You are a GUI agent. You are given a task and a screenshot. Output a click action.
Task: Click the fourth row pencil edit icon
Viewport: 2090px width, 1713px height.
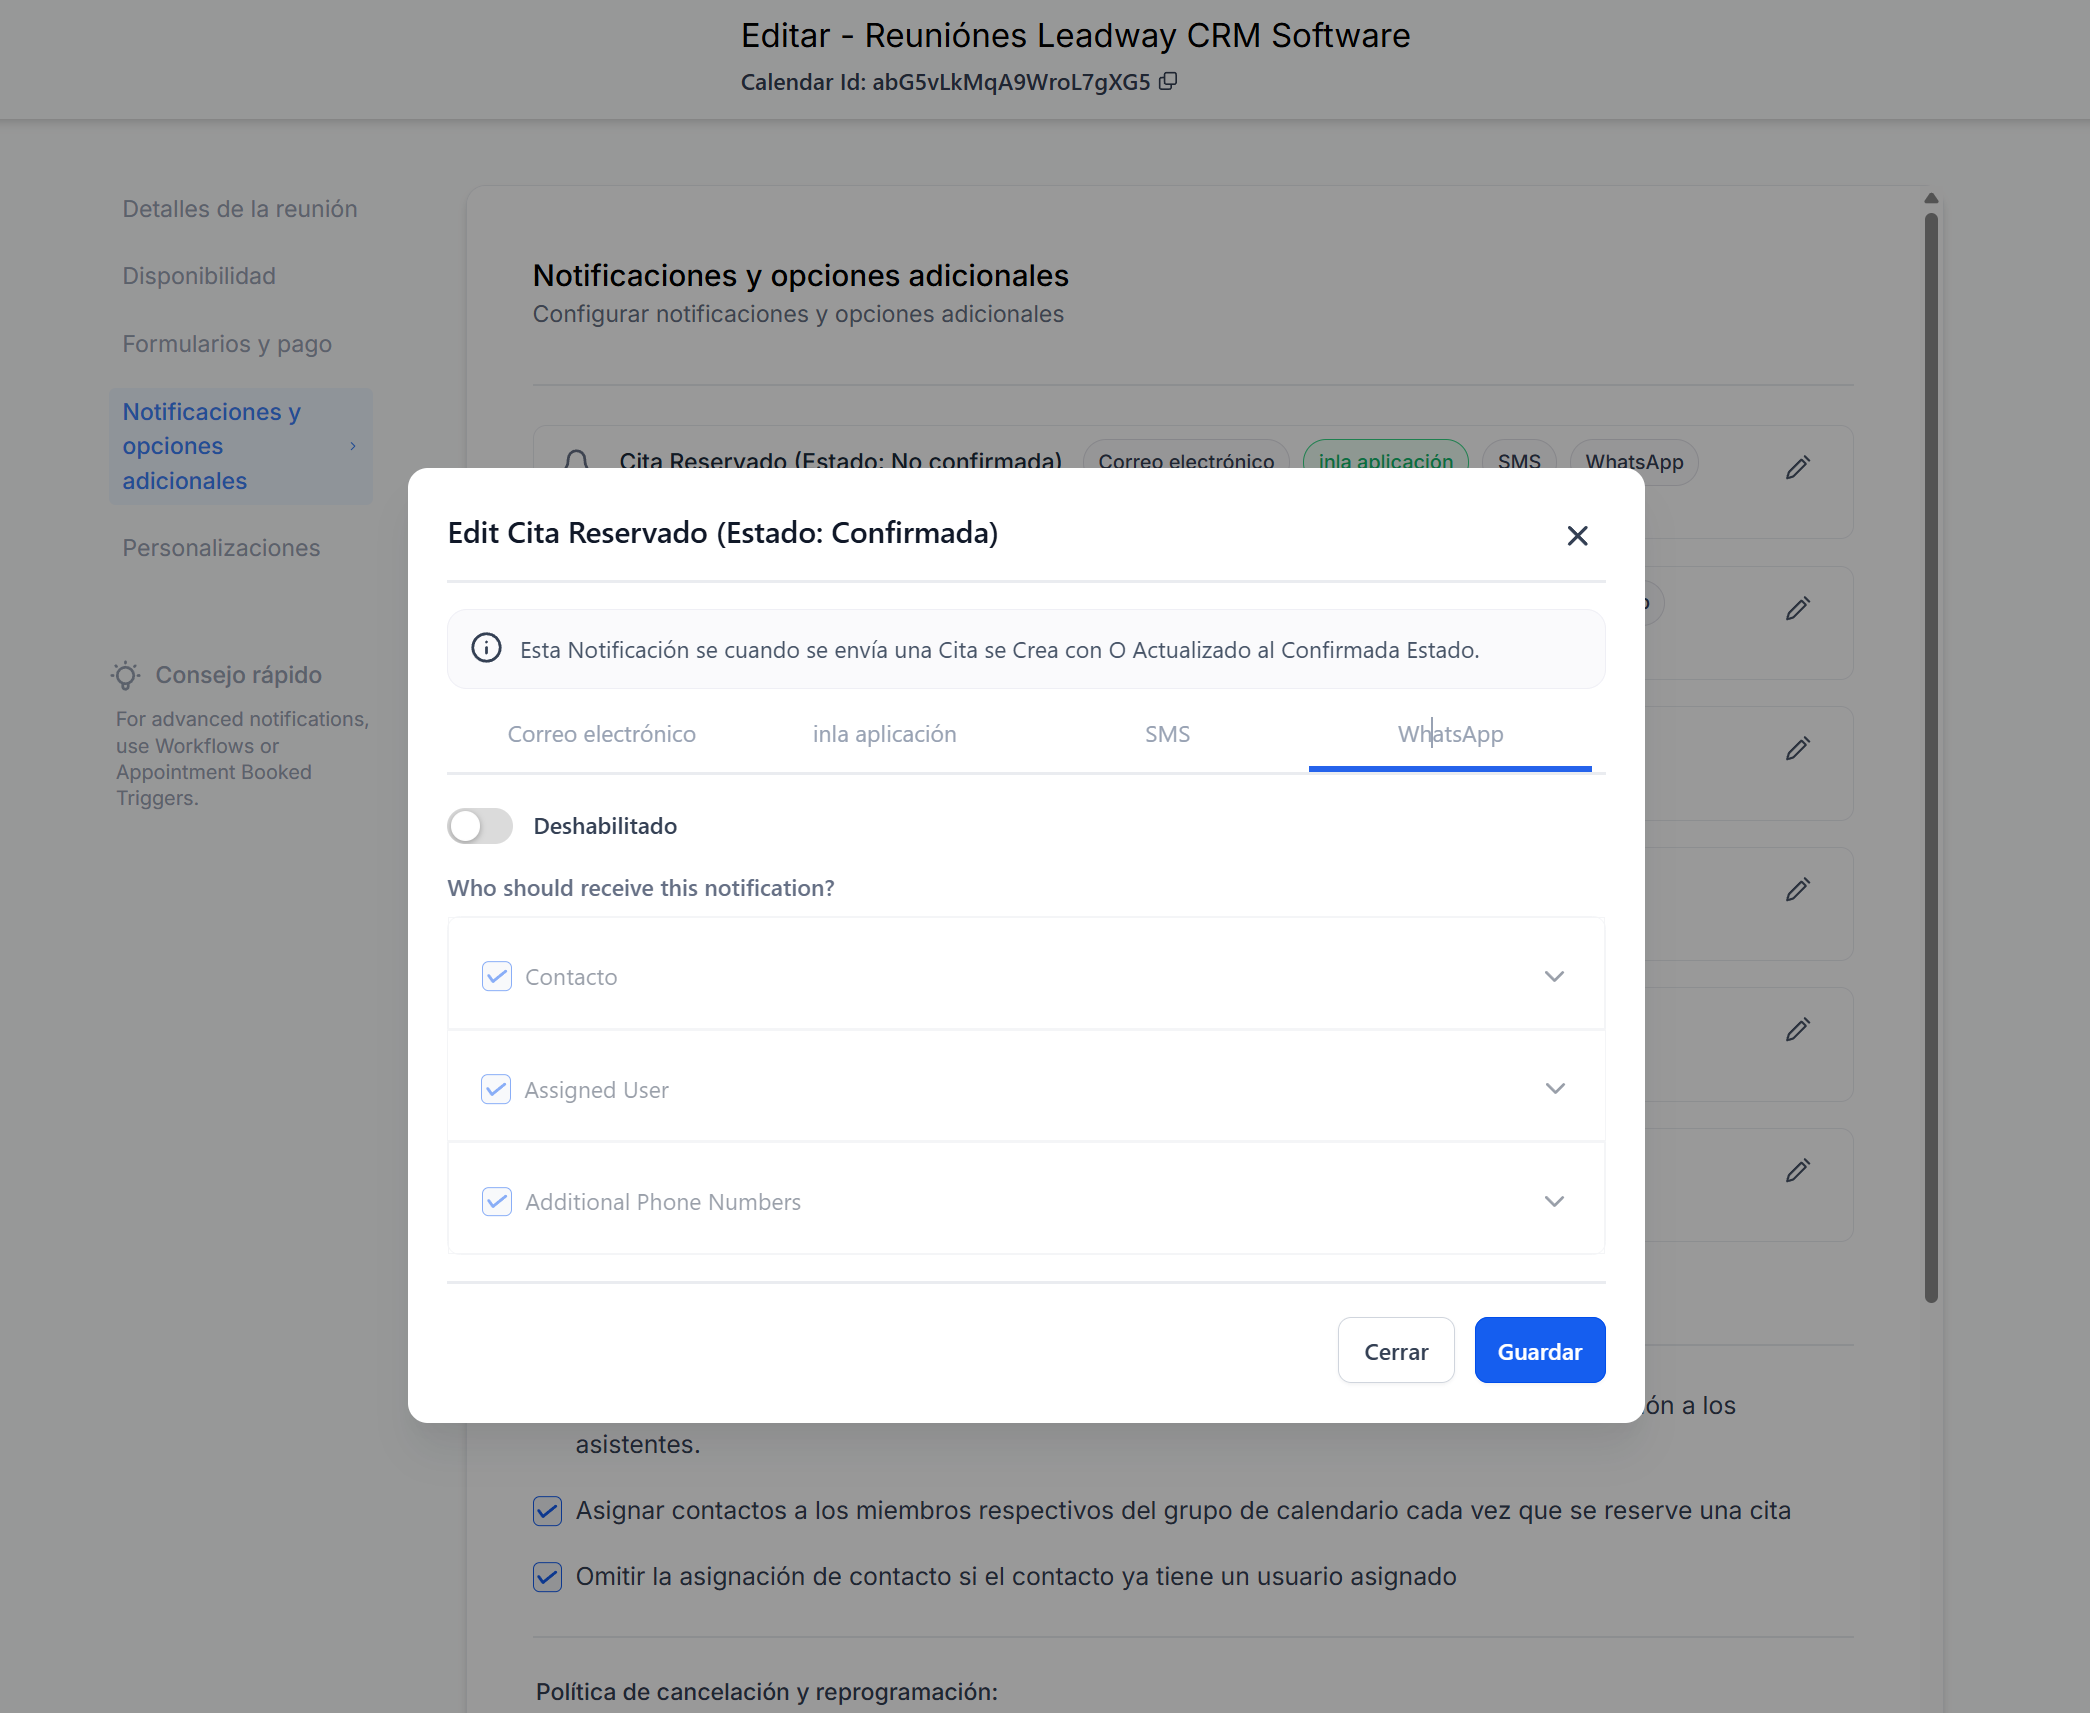pyautogui.click(x=1797, y=889)
